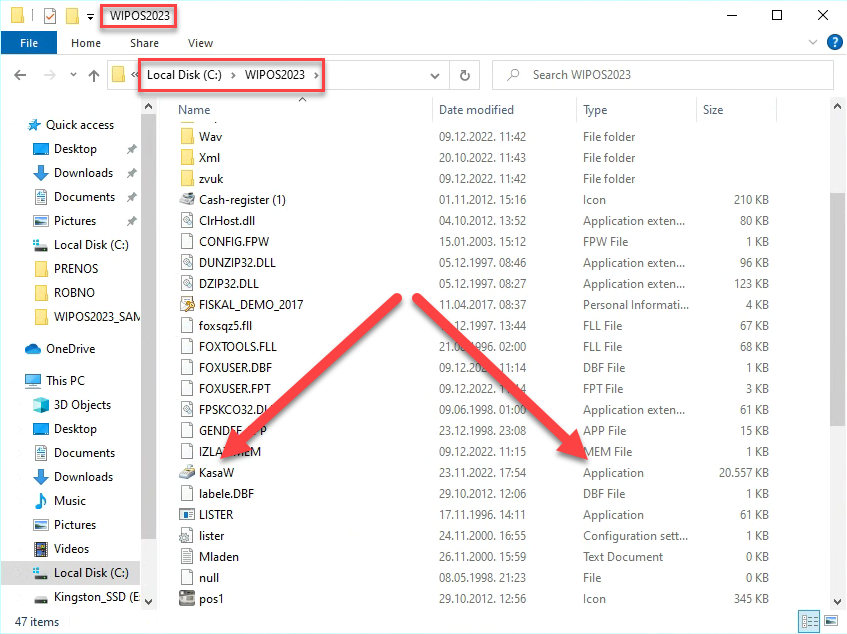Click the KasaW application icon

(186, 472)
